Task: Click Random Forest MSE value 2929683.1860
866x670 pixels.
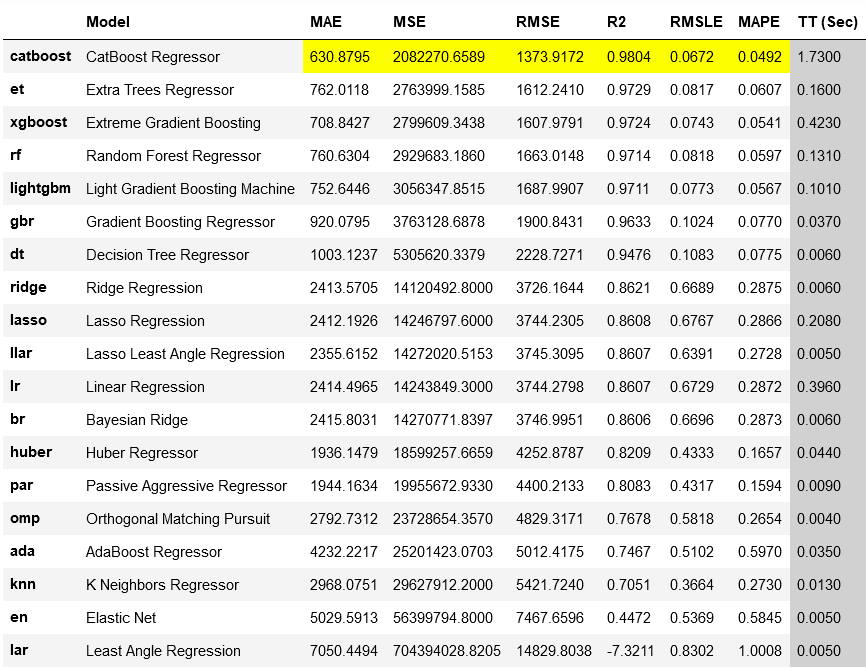Action: (439, 156)
